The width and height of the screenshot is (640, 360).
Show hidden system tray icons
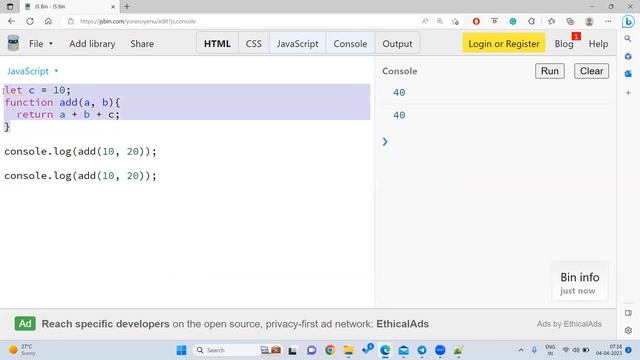(x=520, y=350)
